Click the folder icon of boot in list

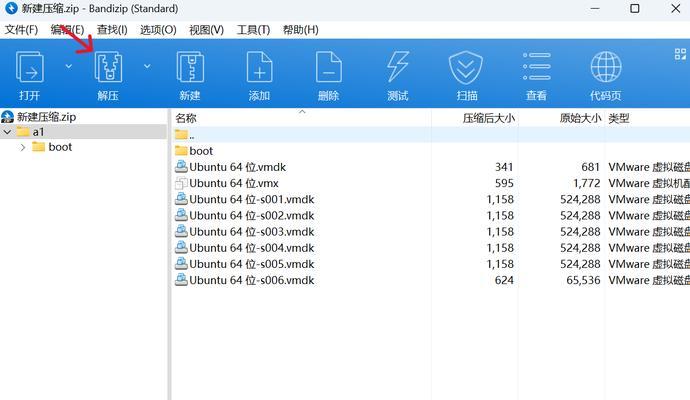[181, 150]
